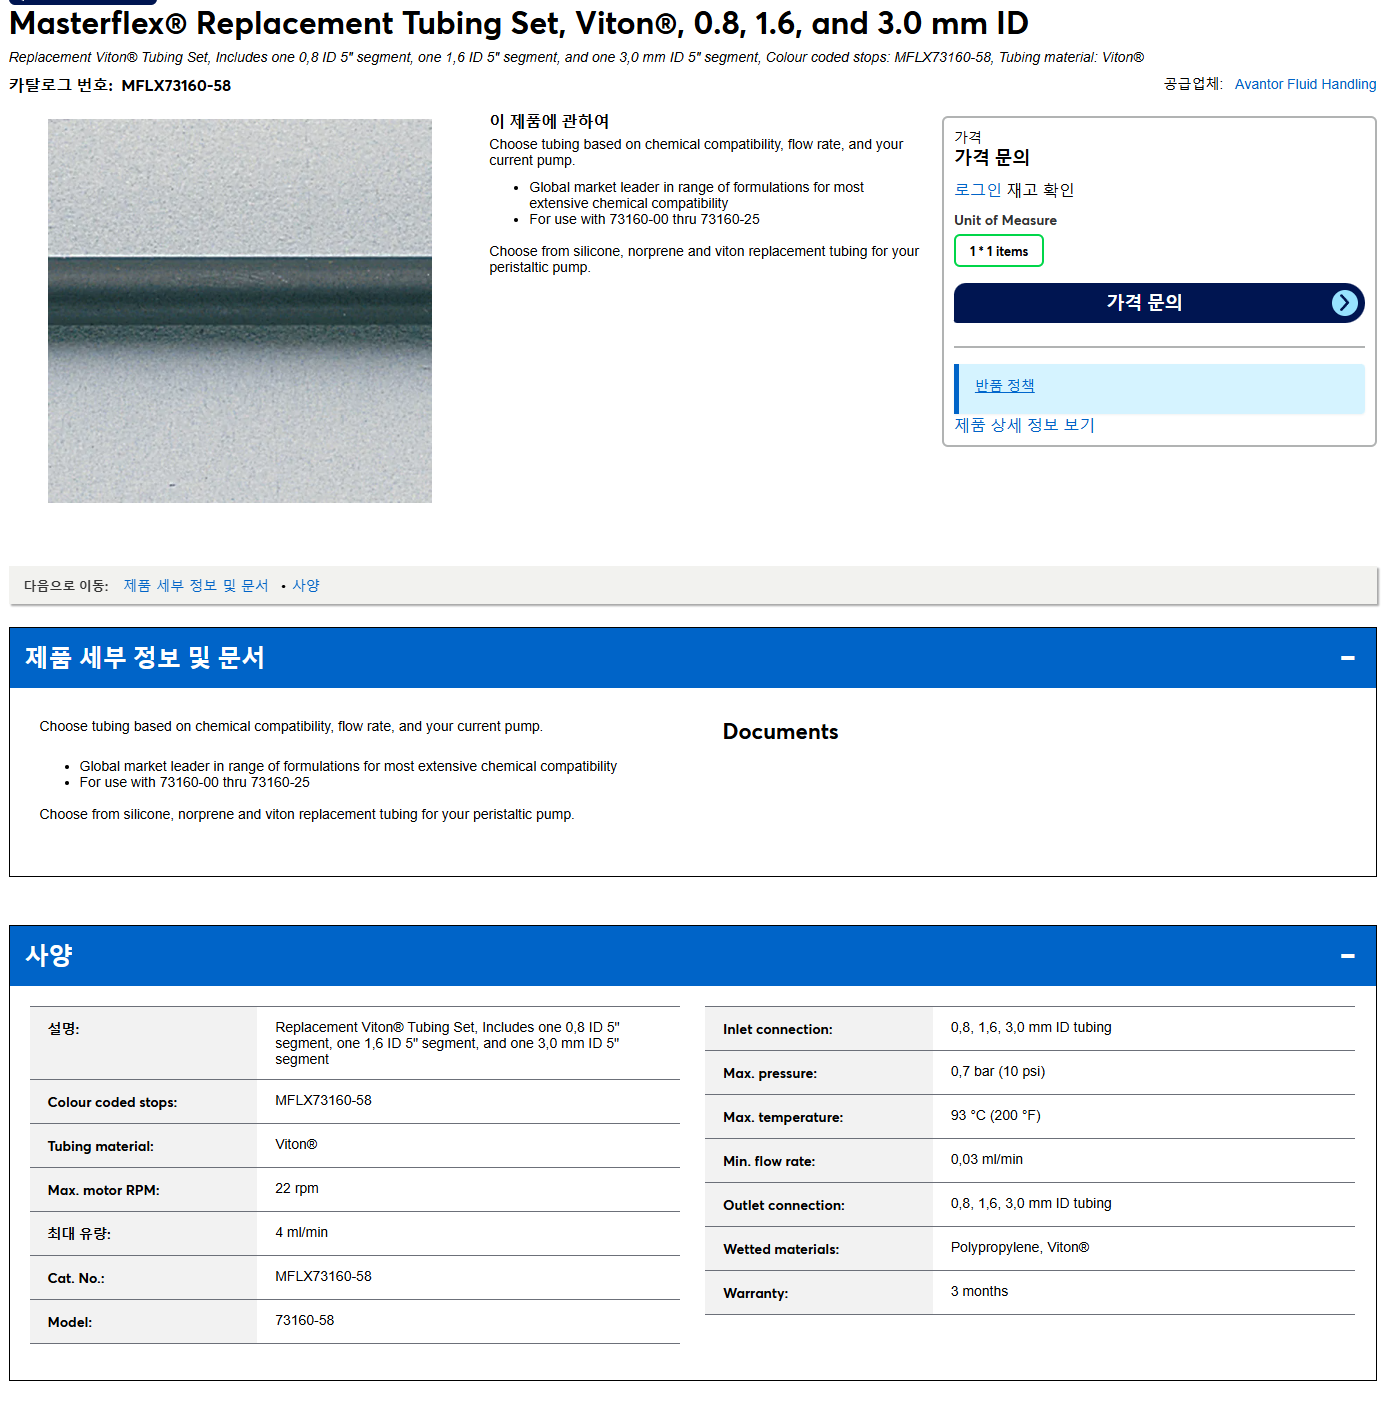Click the Colour coded stops MFLX73160-58 value

tap(323, 1101)
